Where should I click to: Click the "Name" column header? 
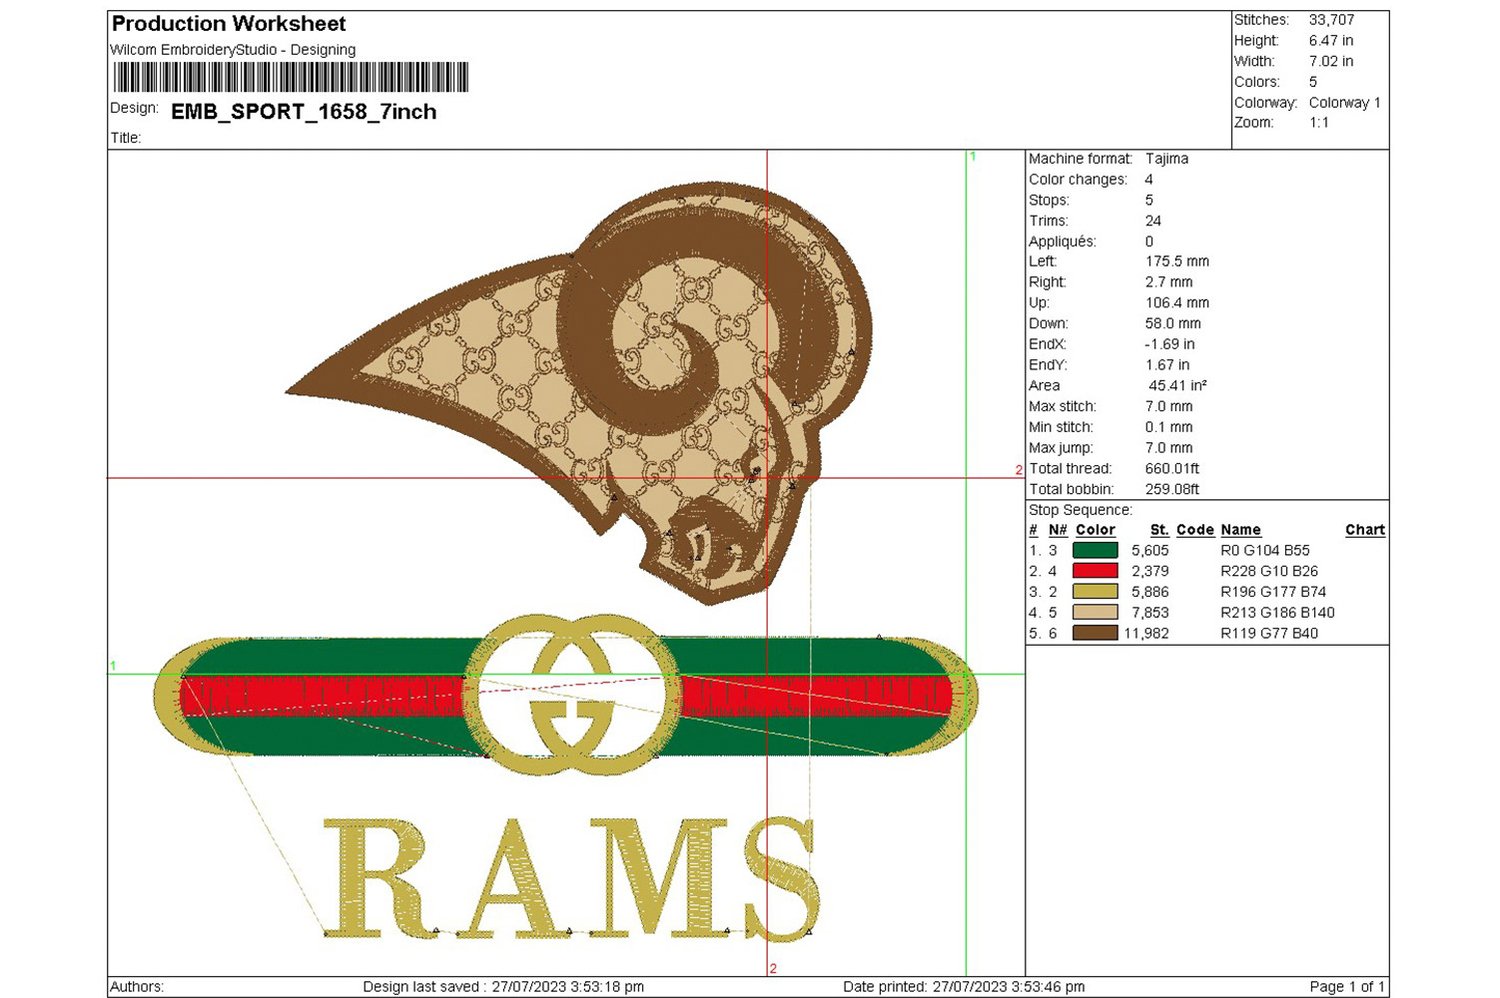click(x=1241, y=530)
